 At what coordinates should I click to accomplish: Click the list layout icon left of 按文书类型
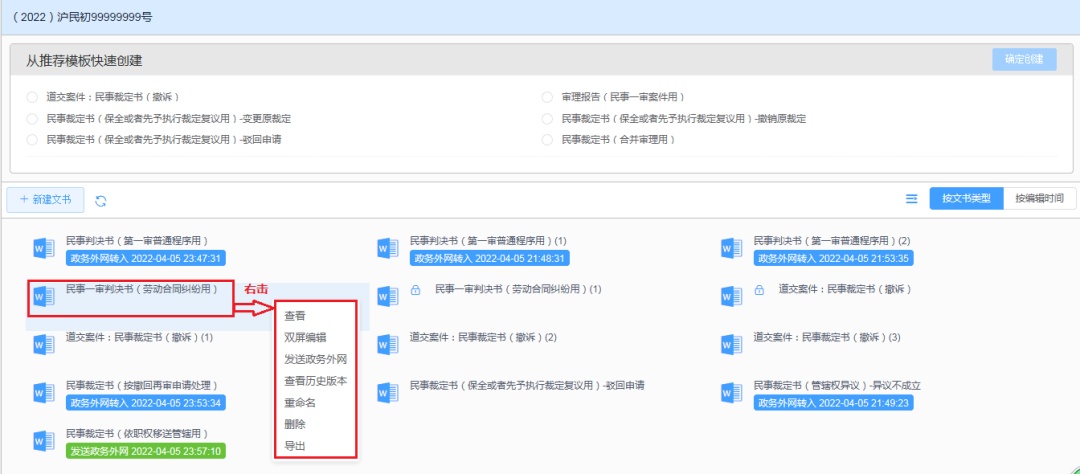911,199
